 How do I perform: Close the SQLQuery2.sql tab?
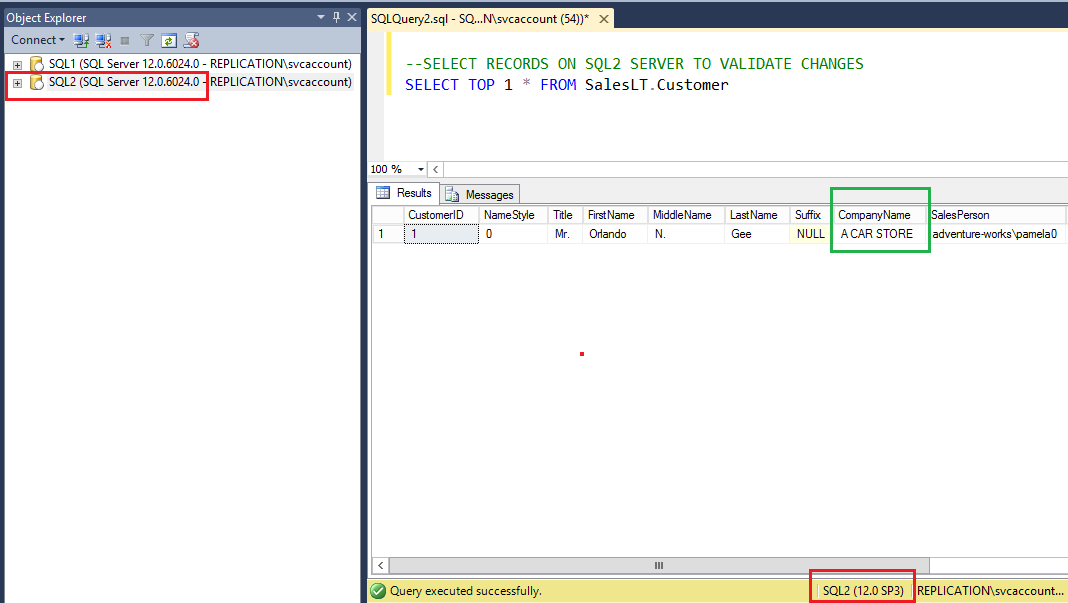pyautogui.click(x=605, y=20)
